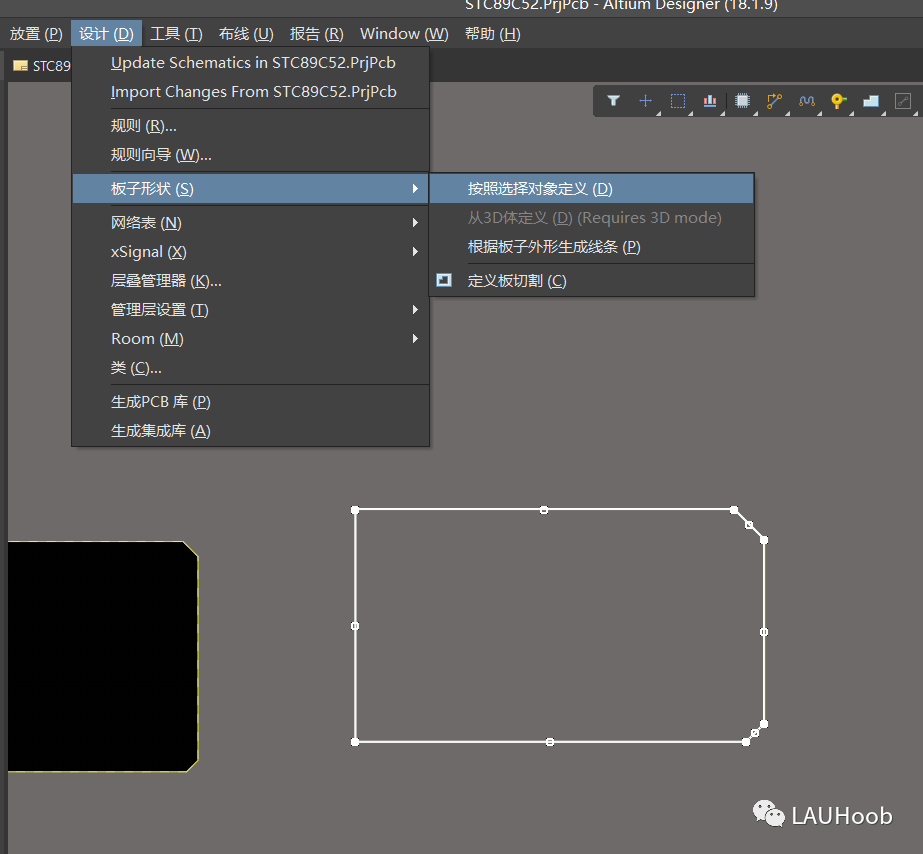The image size is (923, 854).
Task: Choose Import Changes From STC89C52.PrjPcb
Action: point(251,92)
